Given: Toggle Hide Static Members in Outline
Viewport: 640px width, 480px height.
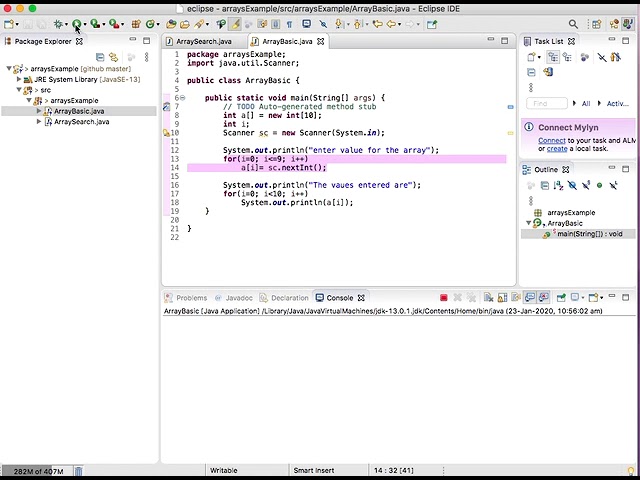Looking at the screenshot, I should (586, 186).
